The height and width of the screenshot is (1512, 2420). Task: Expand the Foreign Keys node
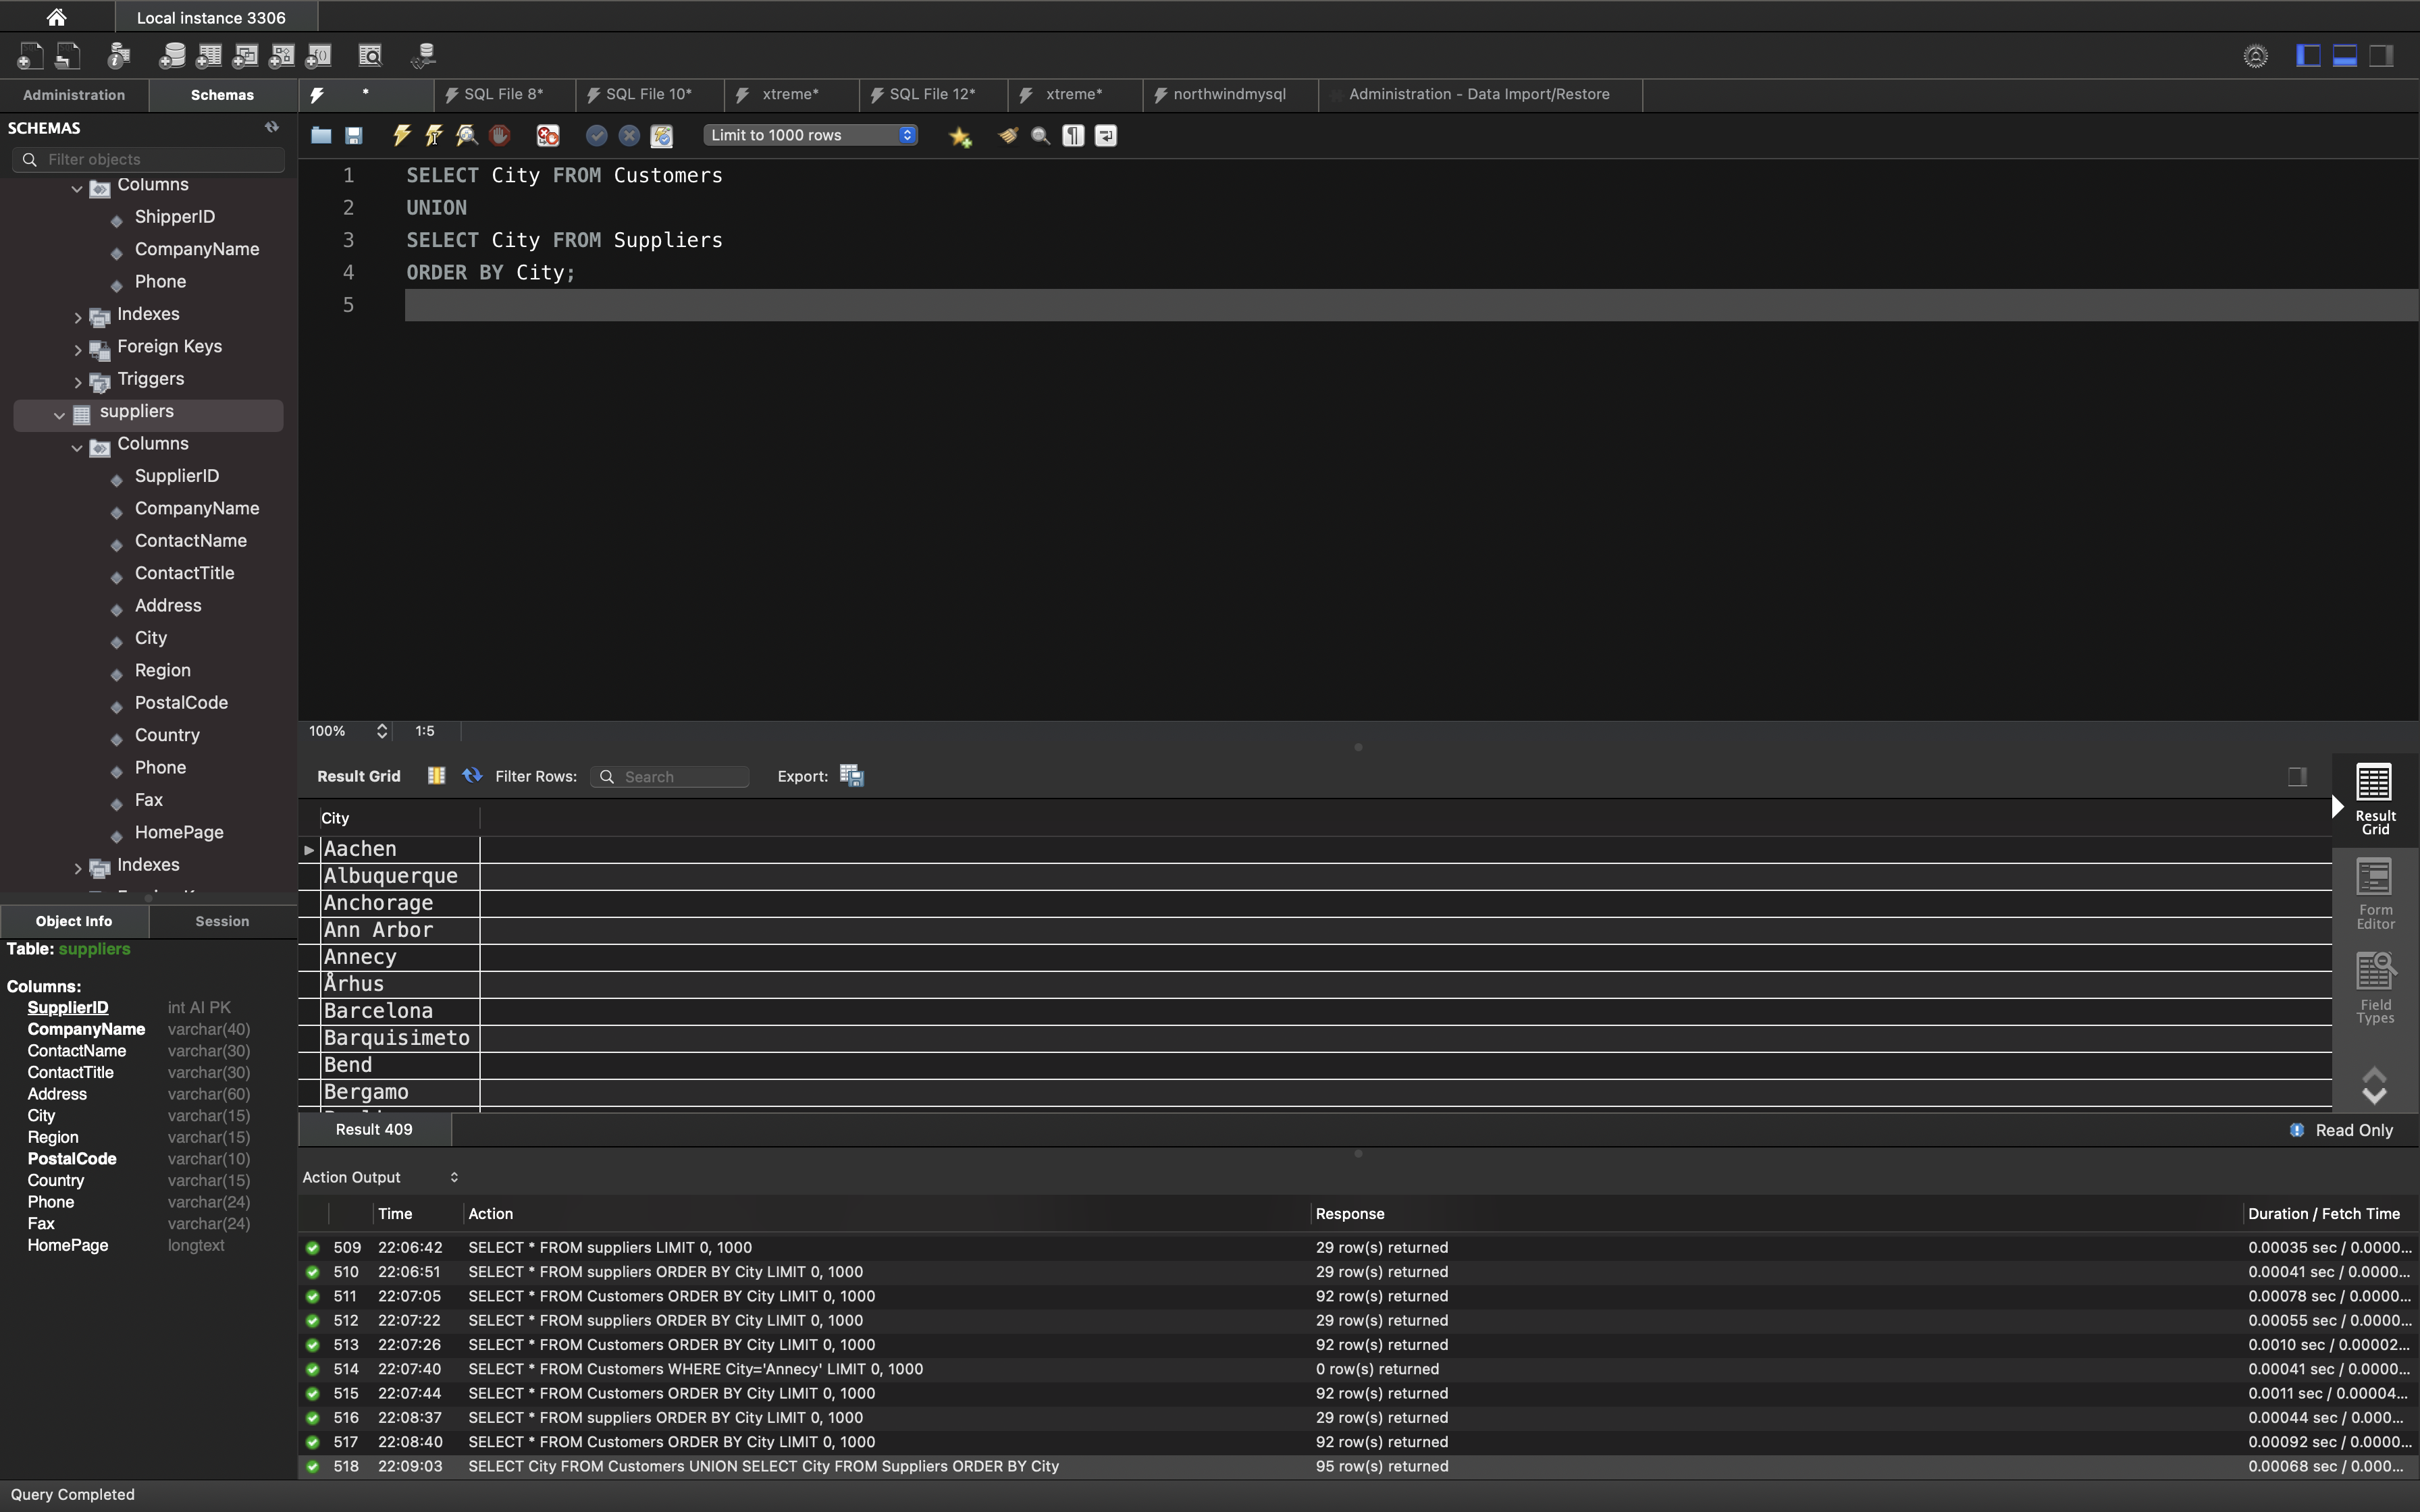(x=78, y=349)
